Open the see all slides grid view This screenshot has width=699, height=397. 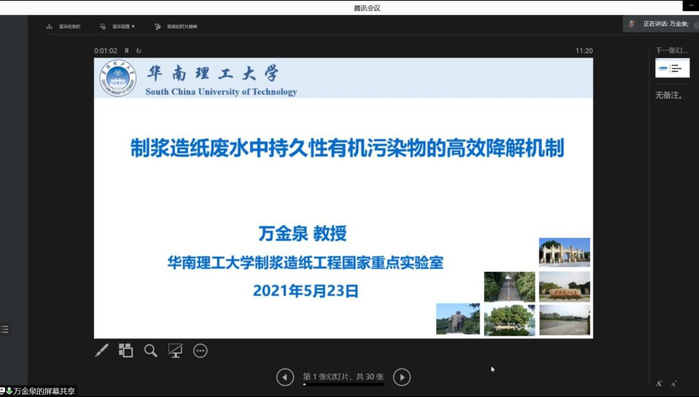pyautogui.click(x=126, y=351)
